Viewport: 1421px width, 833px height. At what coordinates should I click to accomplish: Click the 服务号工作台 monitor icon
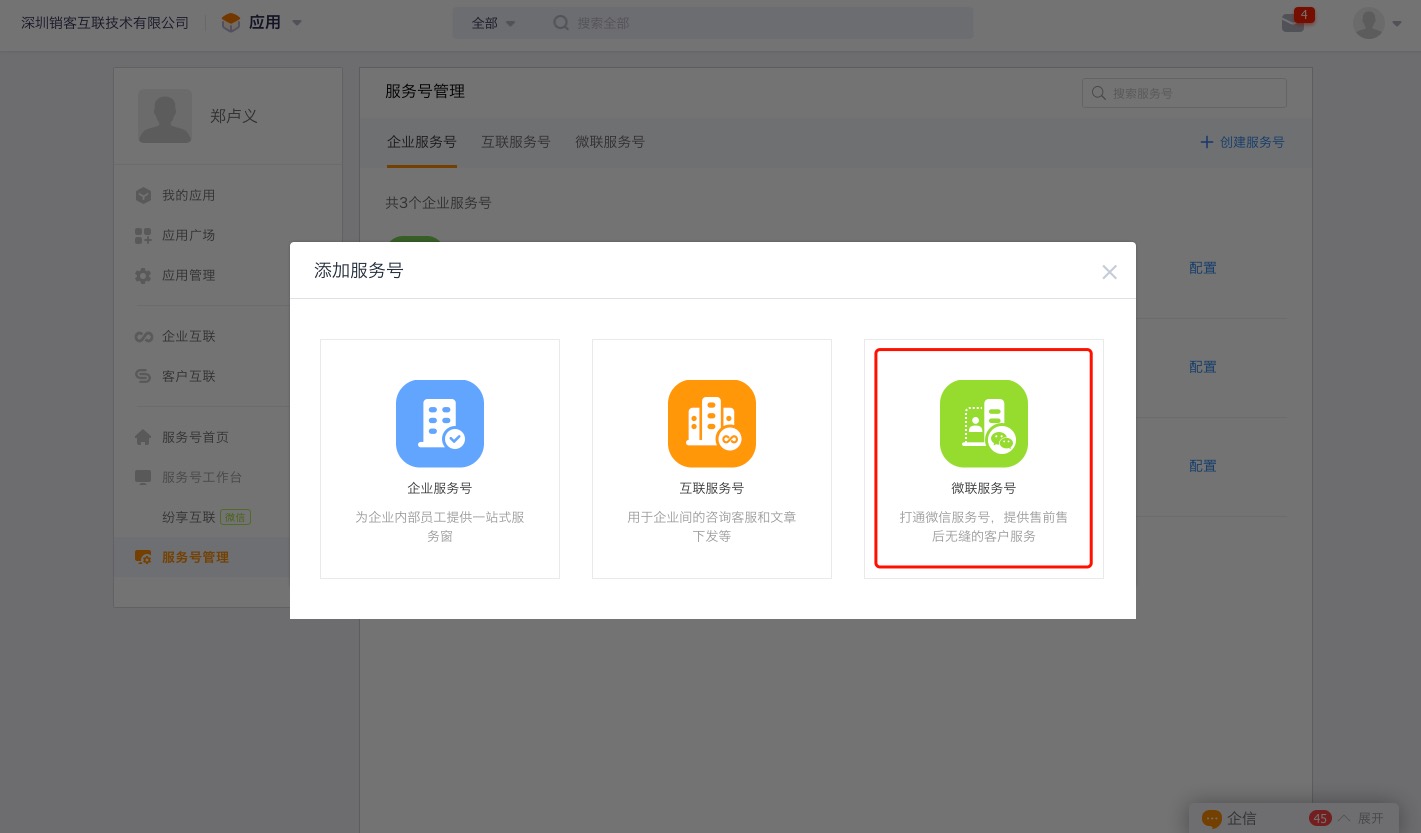(143, 477)
